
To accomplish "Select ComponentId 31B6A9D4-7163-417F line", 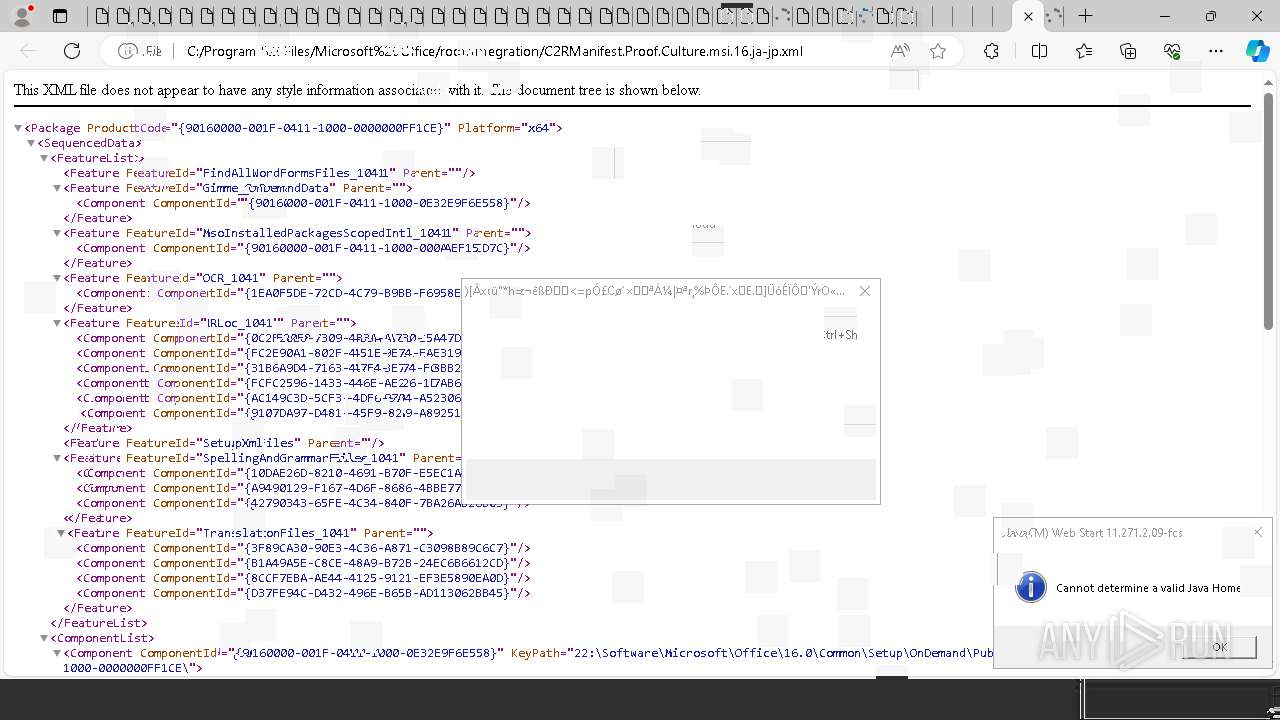I will pos(269,368).
